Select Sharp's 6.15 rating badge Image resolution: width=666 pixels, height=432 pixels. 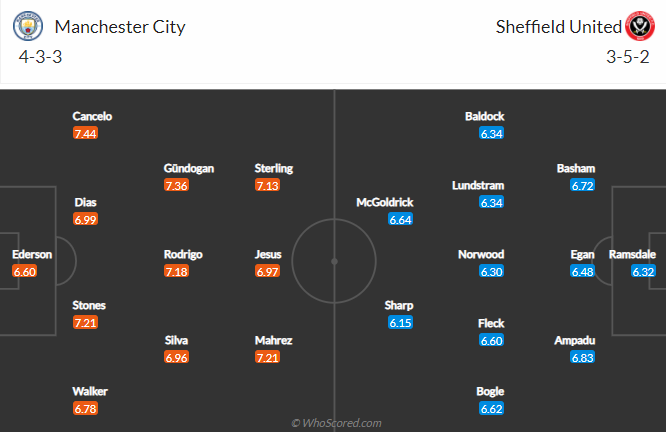(x=401, y=323)
